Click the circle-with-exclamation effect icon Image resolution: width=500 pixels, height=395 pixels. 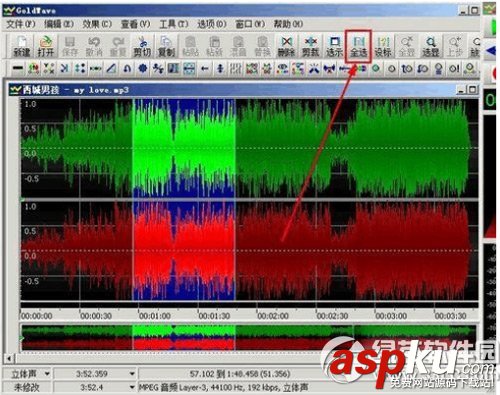454,69
